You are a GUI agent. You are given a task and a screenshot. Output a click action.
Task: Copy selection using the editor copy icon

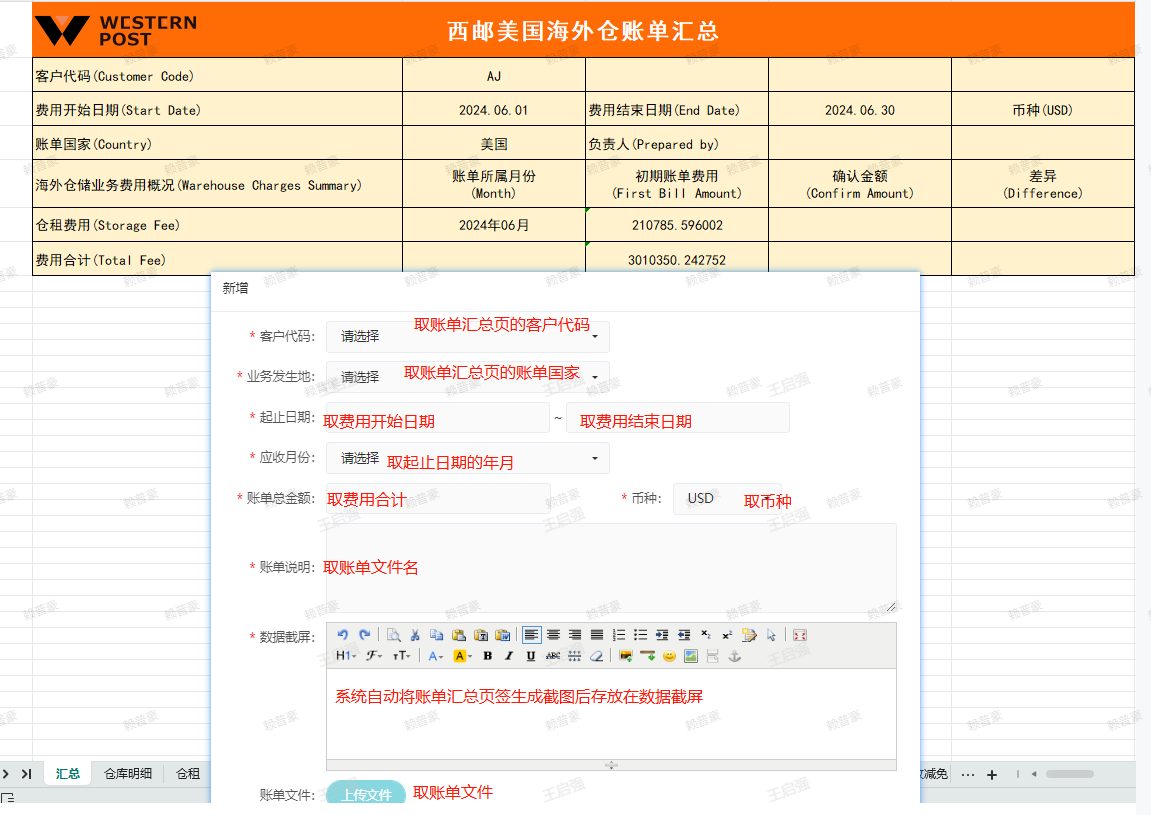coord(437,635)
